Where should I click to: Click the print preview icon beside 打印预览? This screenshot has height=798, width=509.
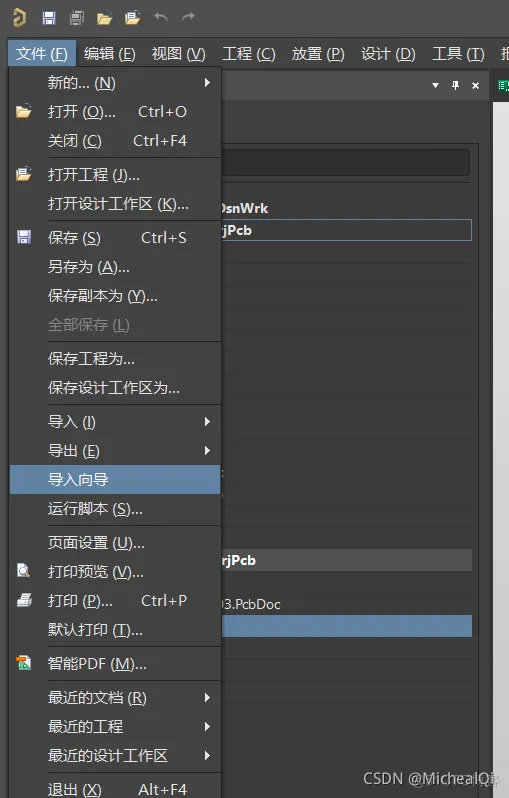coord(23,570)
